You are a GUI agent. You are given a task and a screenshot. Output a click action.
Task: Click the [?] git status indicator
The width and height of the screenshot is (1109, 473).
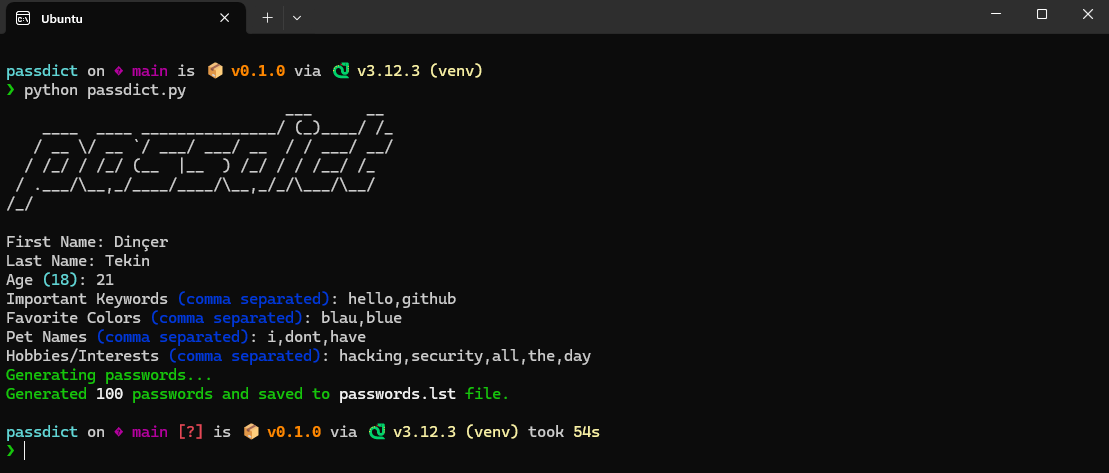(x=191, y=432)
